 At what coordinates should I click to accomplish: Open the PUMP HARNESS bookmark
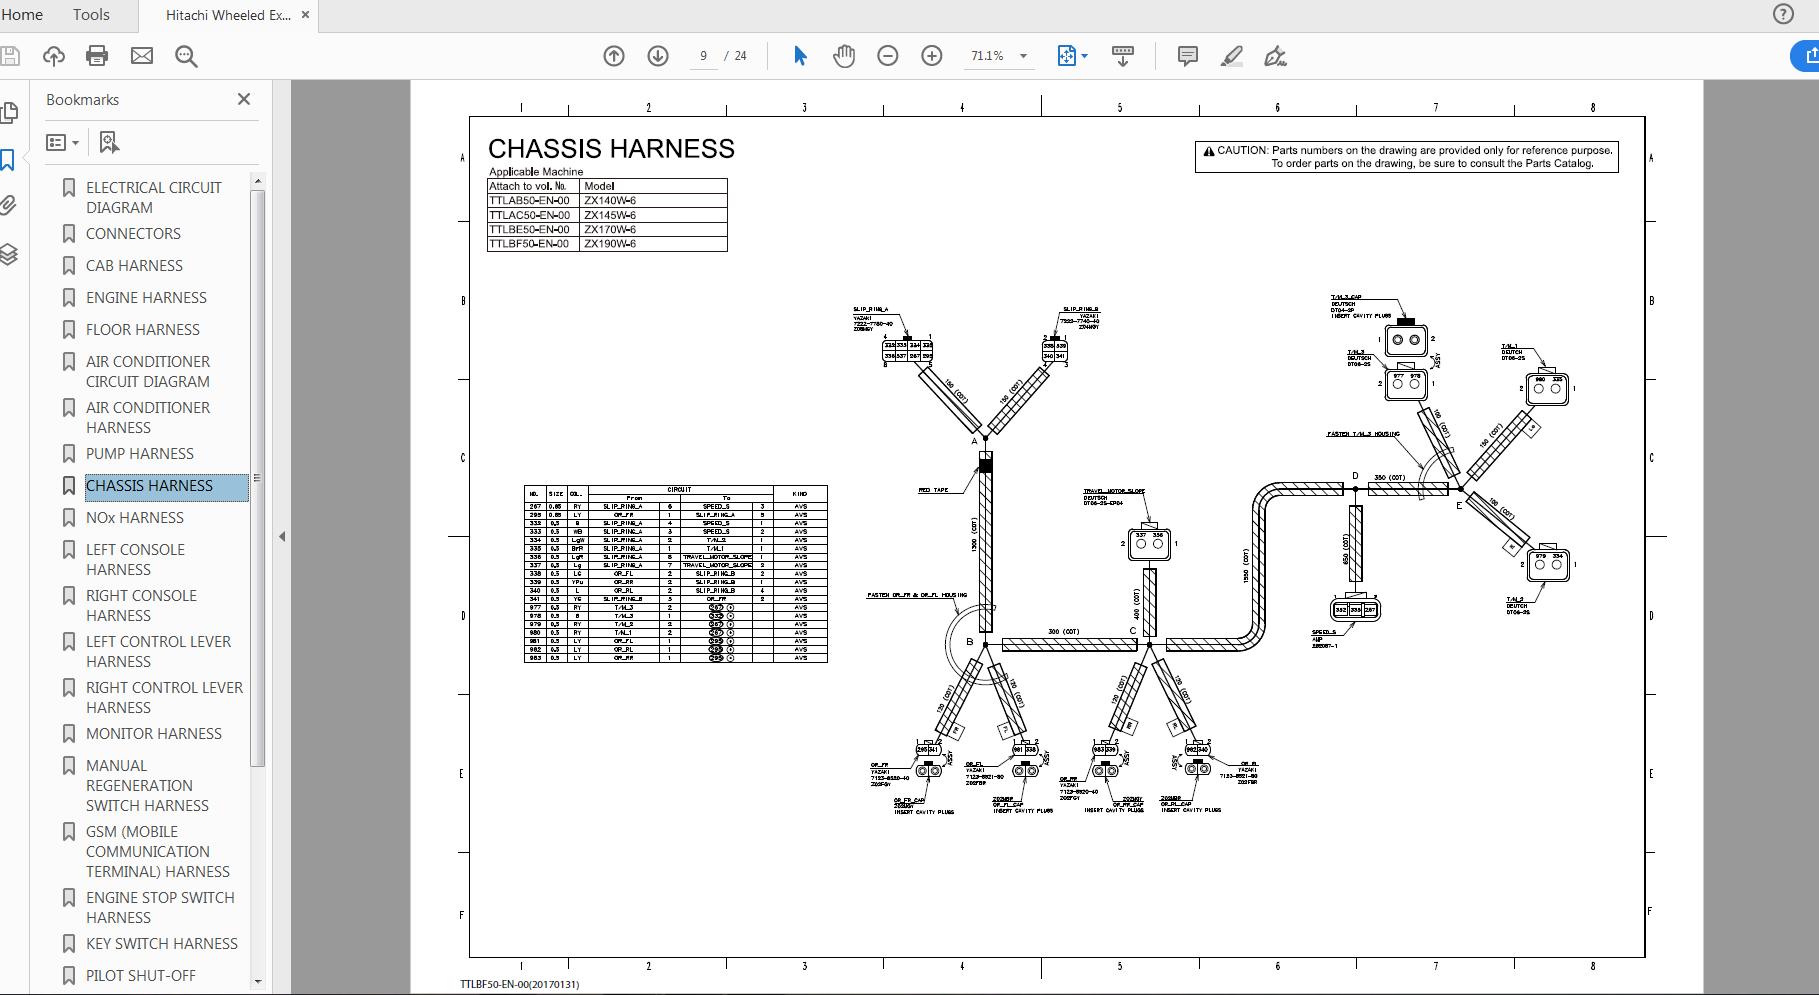pos(140,453)
